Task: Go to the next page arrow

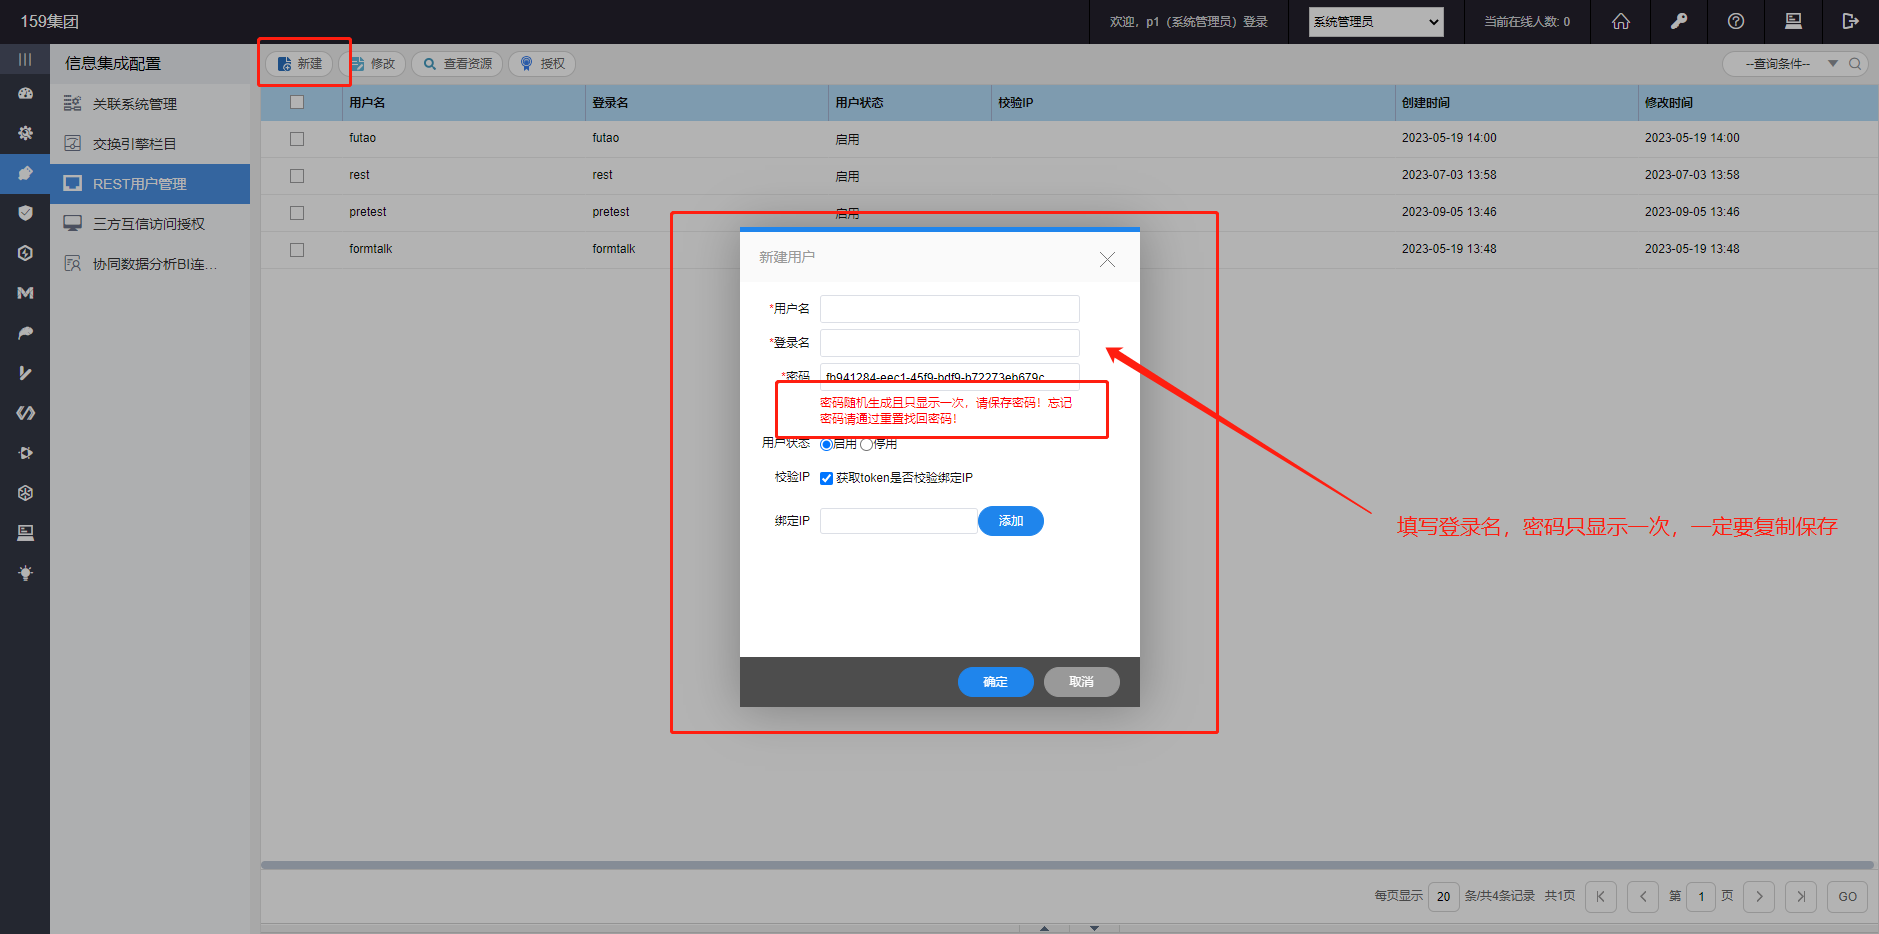Action: click(1759, 897)
